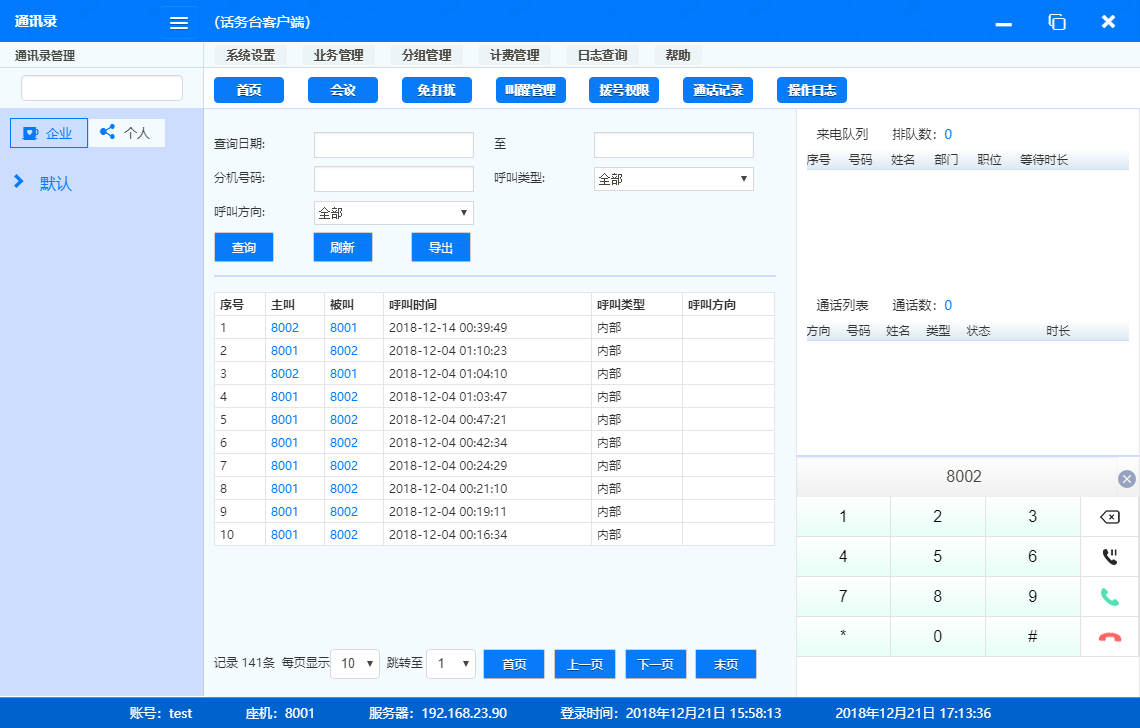Click caller 8002 in record row 1
The width and height of the screenshot is (1140, 728).
(285, 328)
